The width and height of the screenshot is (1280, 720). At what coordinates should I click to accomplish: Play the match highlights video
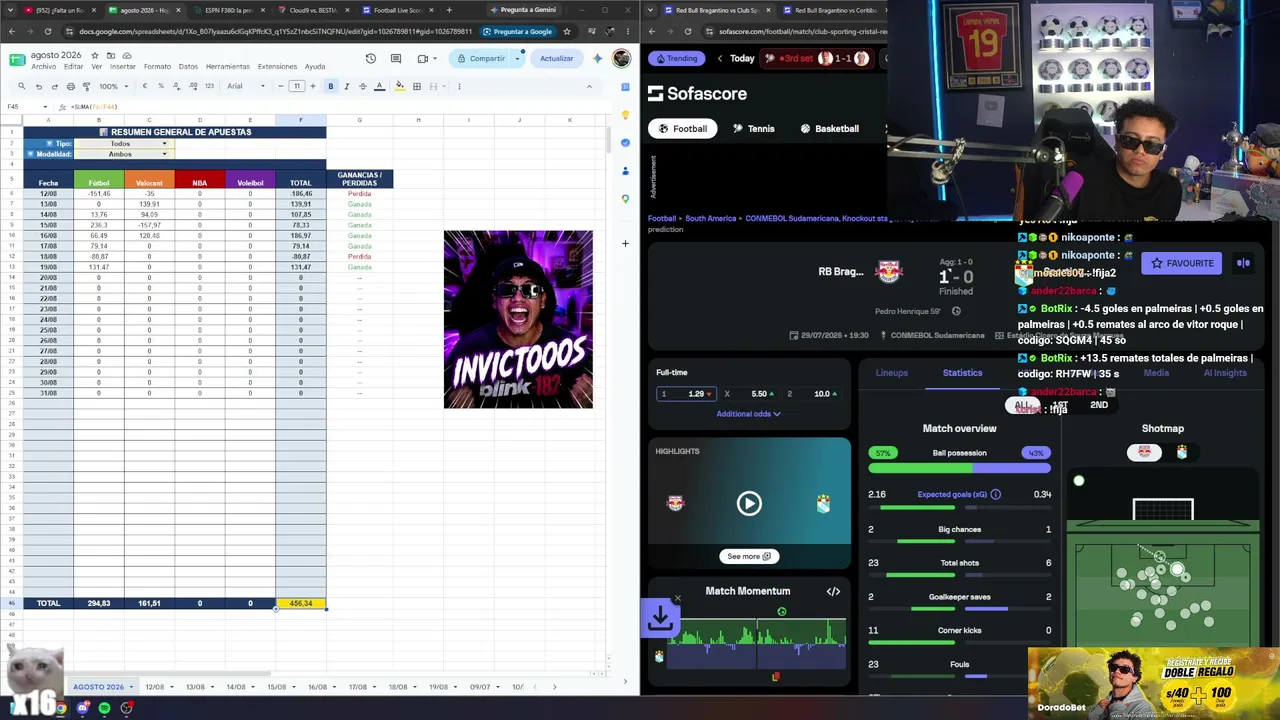point(749,503)
